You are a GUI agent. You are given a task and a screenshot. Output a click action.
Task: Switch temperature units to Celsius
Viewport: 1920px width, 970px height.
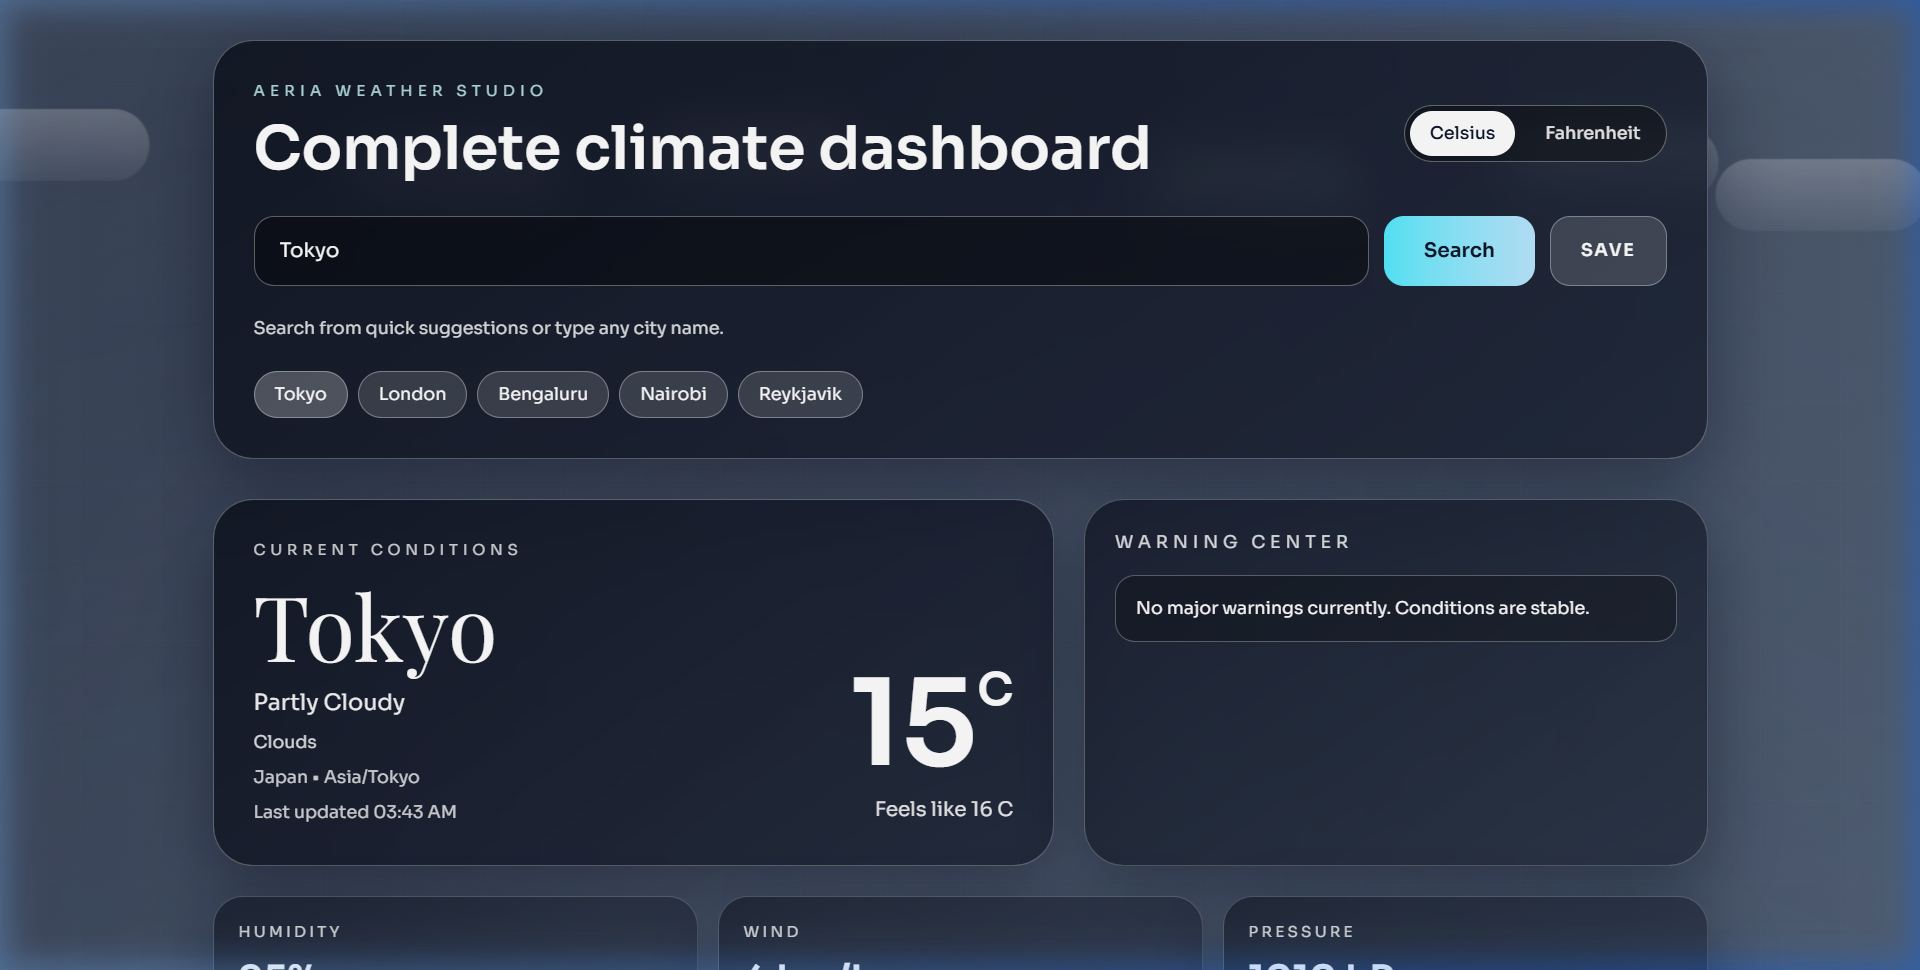point(1462,133)
